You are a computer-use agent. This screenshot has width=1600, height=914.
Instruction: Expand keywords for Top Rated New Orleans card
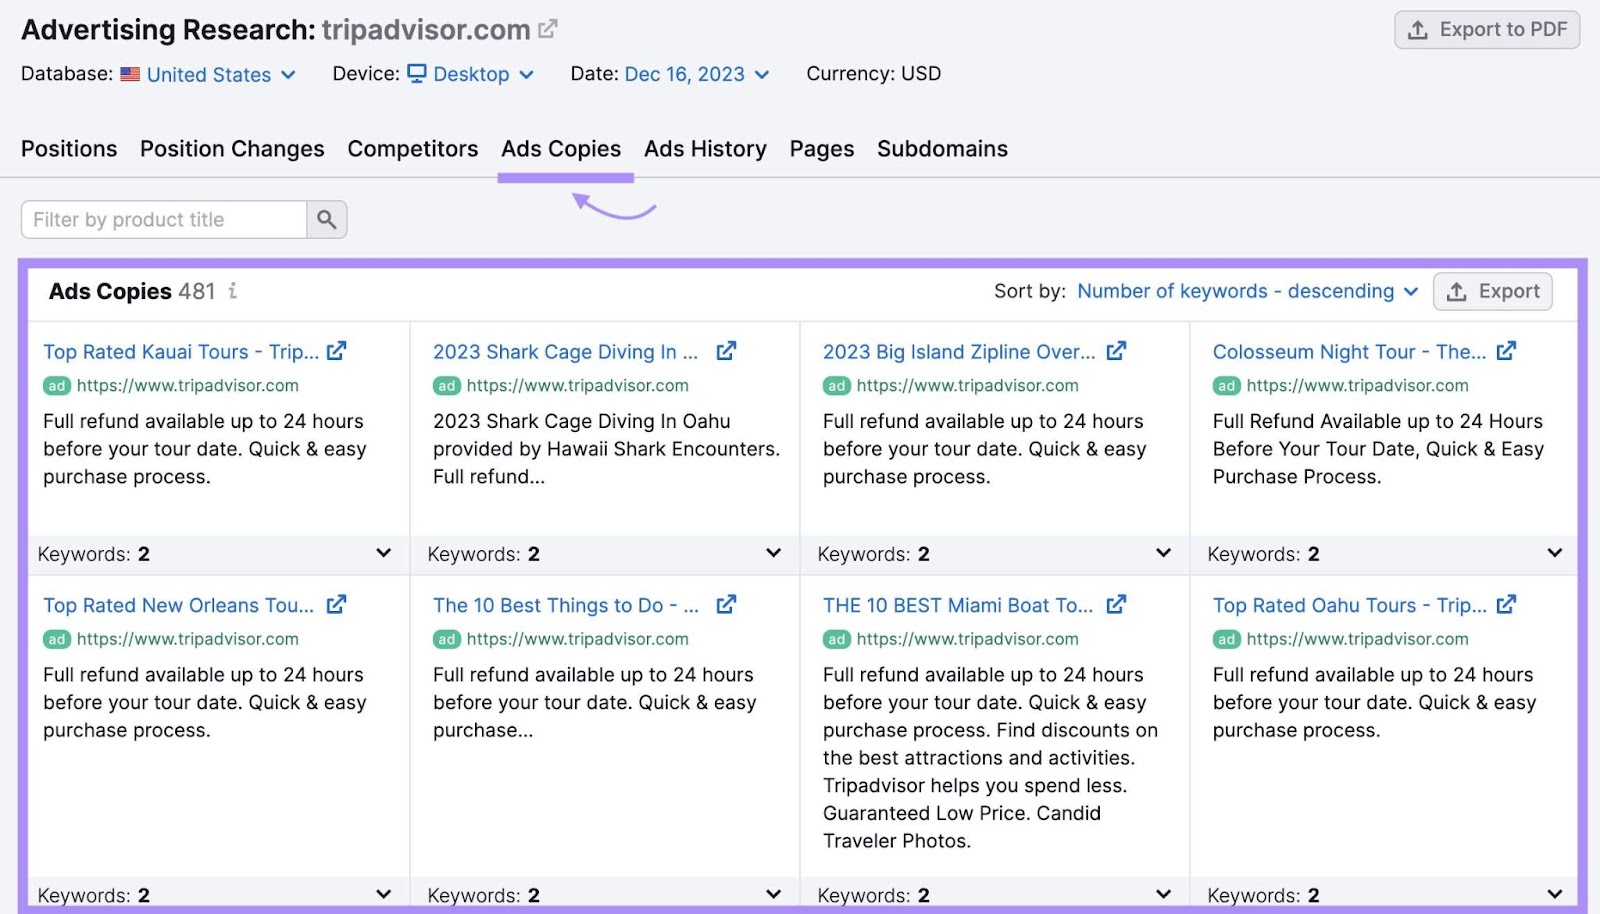[x=384, y=894]
